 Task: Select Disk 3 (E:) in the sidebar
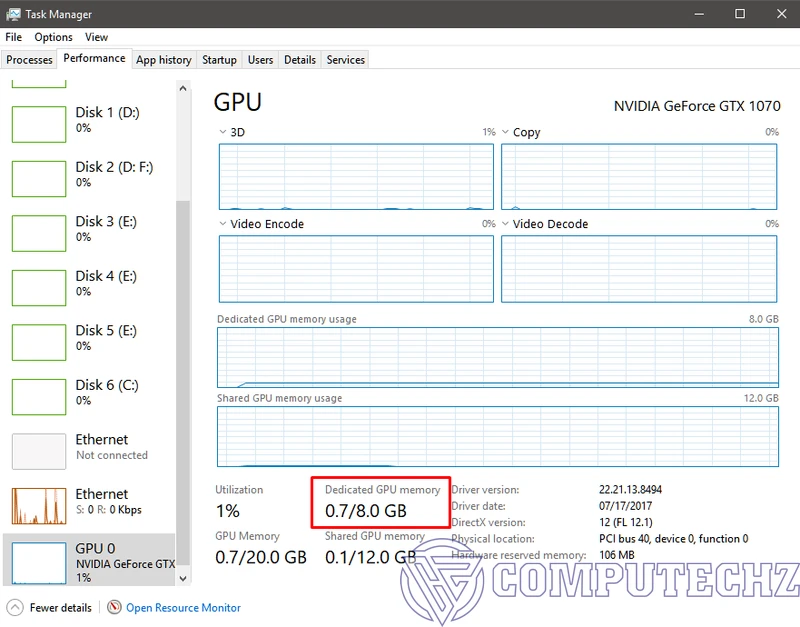point(89,233)
